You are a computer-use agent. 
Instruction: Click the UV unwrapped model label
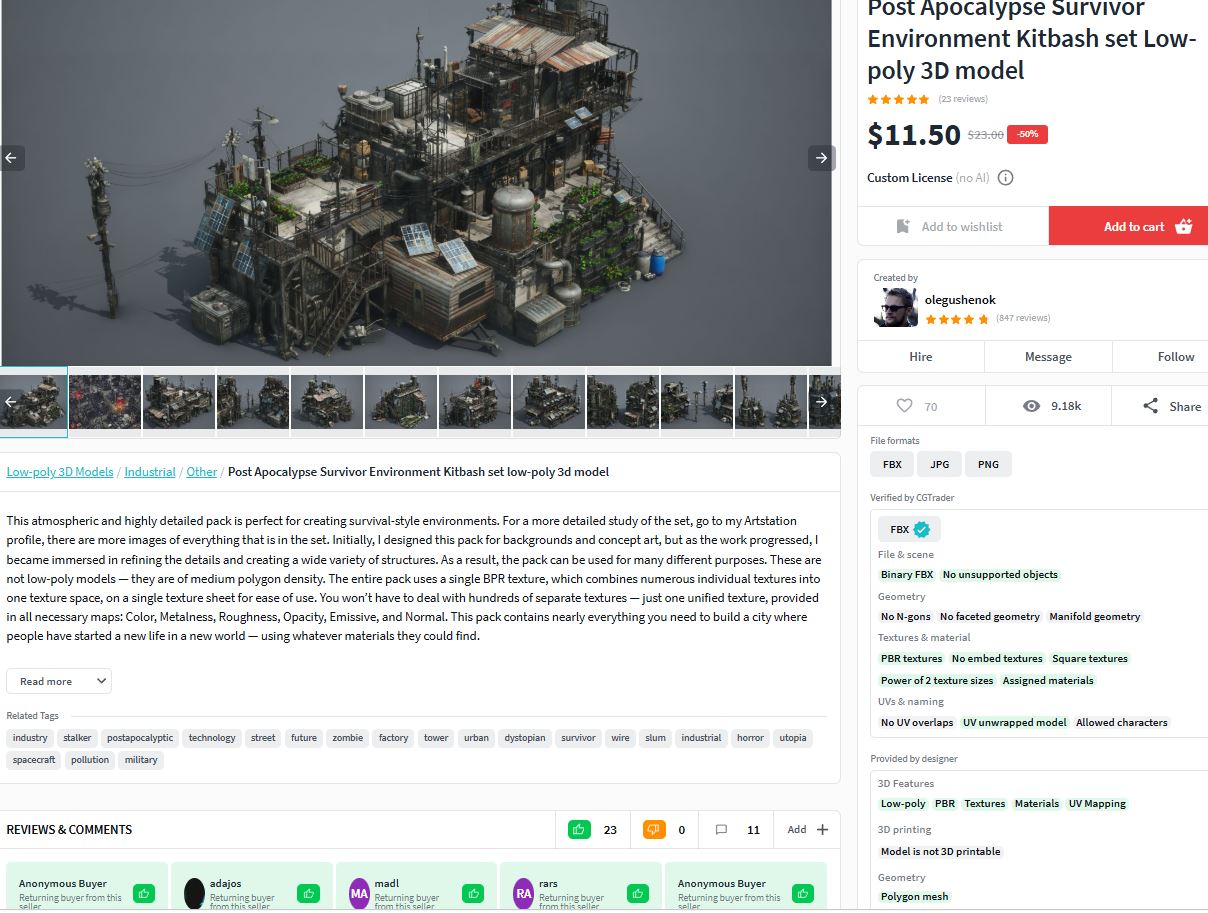pyautogui.click(x=1015, y=722)
